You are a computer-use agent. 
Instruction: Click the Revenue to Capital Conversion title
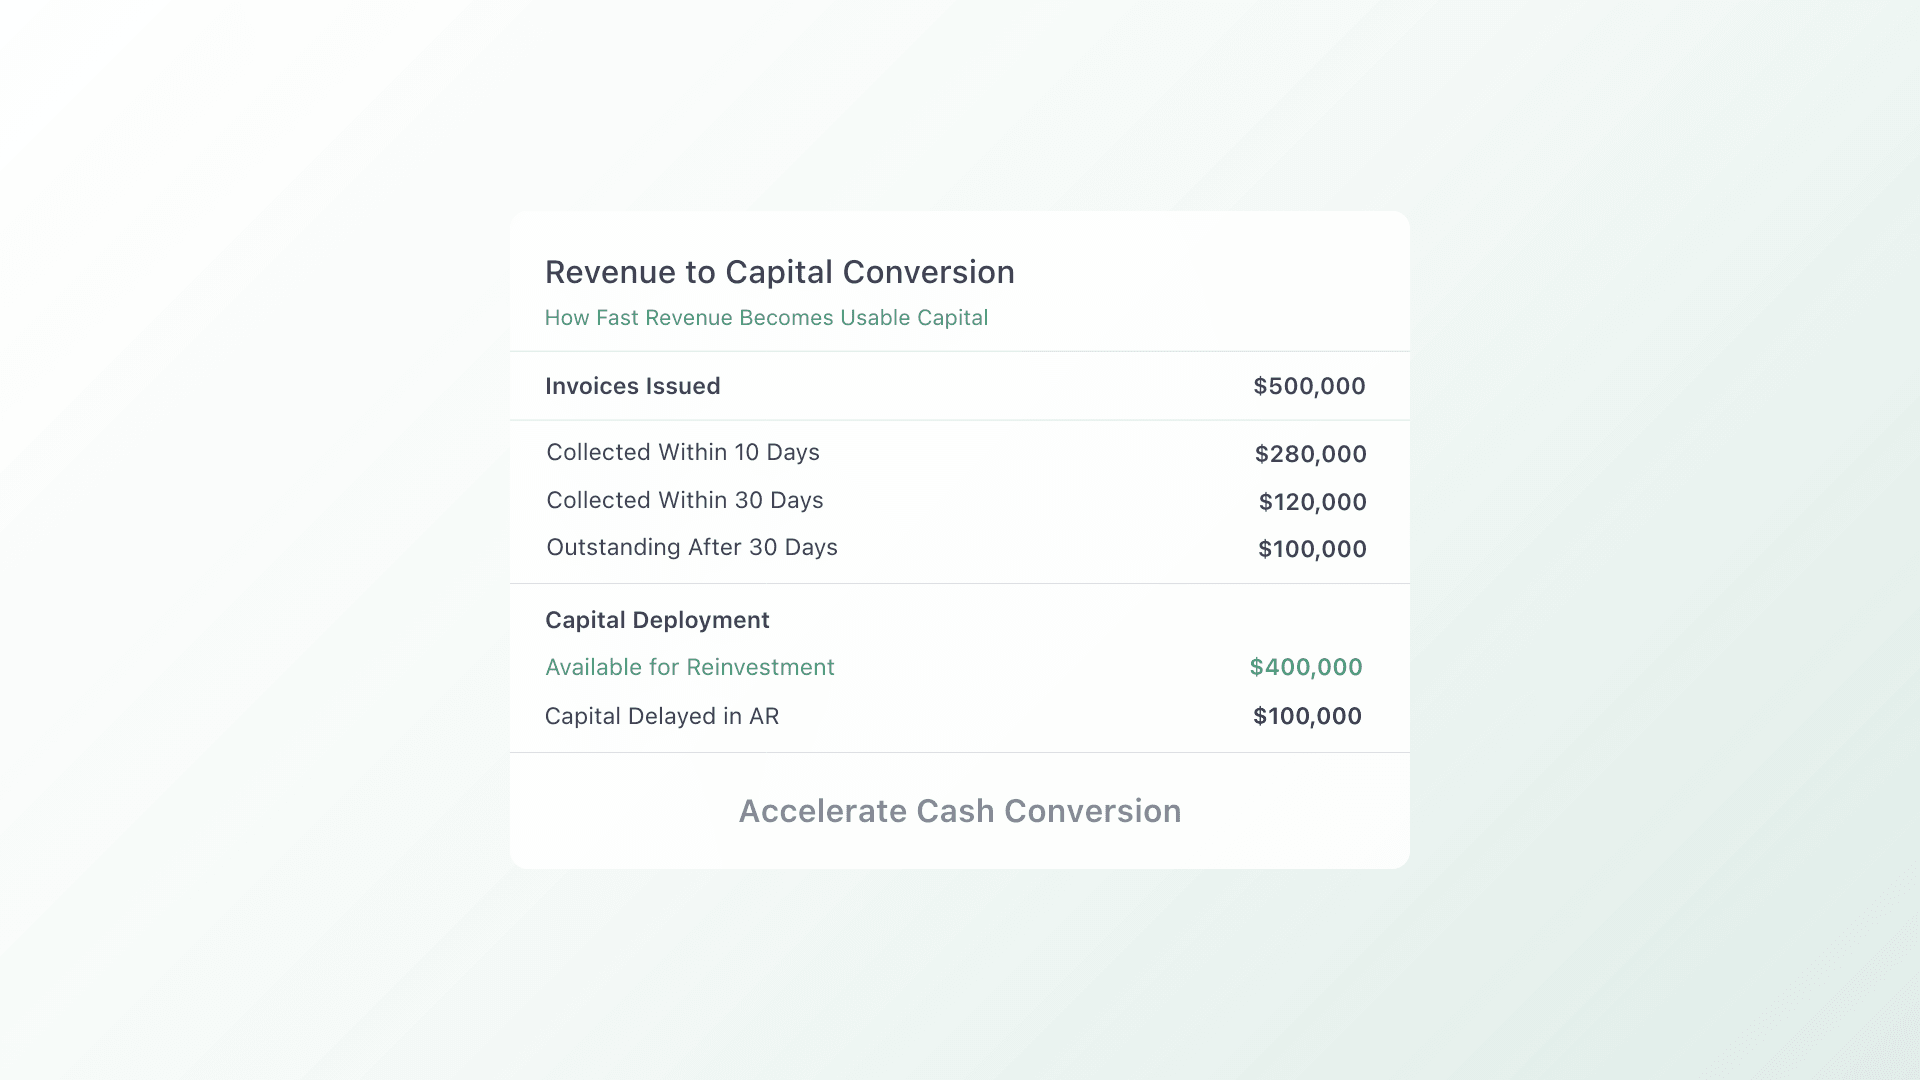[x=779, y=272]
